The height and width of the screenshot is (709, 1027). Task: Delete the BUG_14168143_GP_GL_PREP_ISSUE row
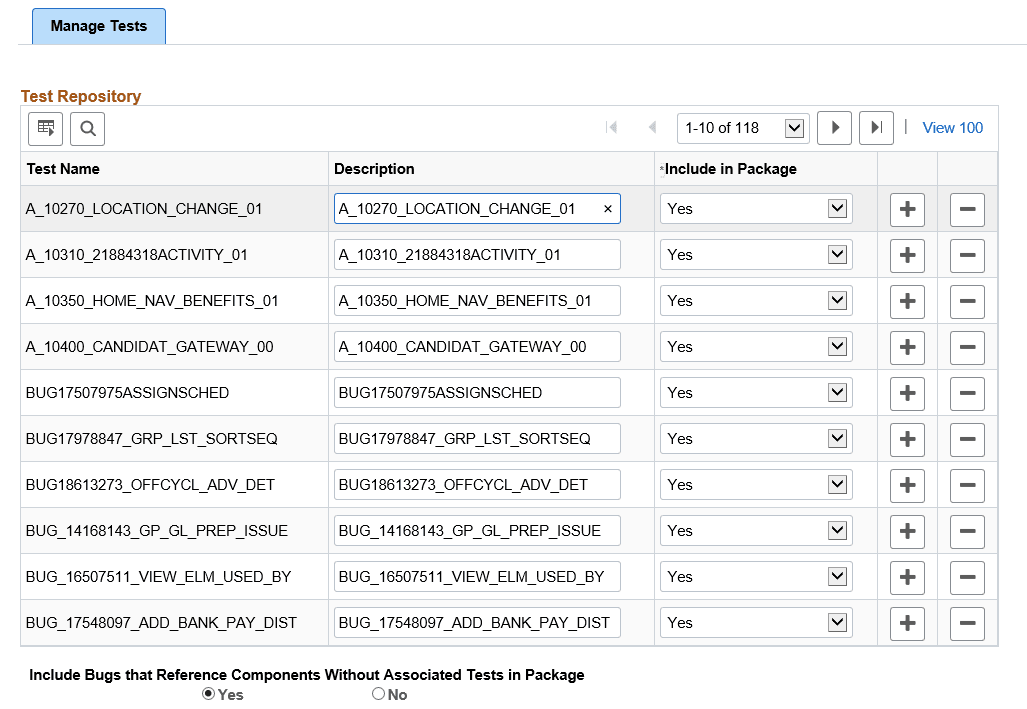click(966, 531)
